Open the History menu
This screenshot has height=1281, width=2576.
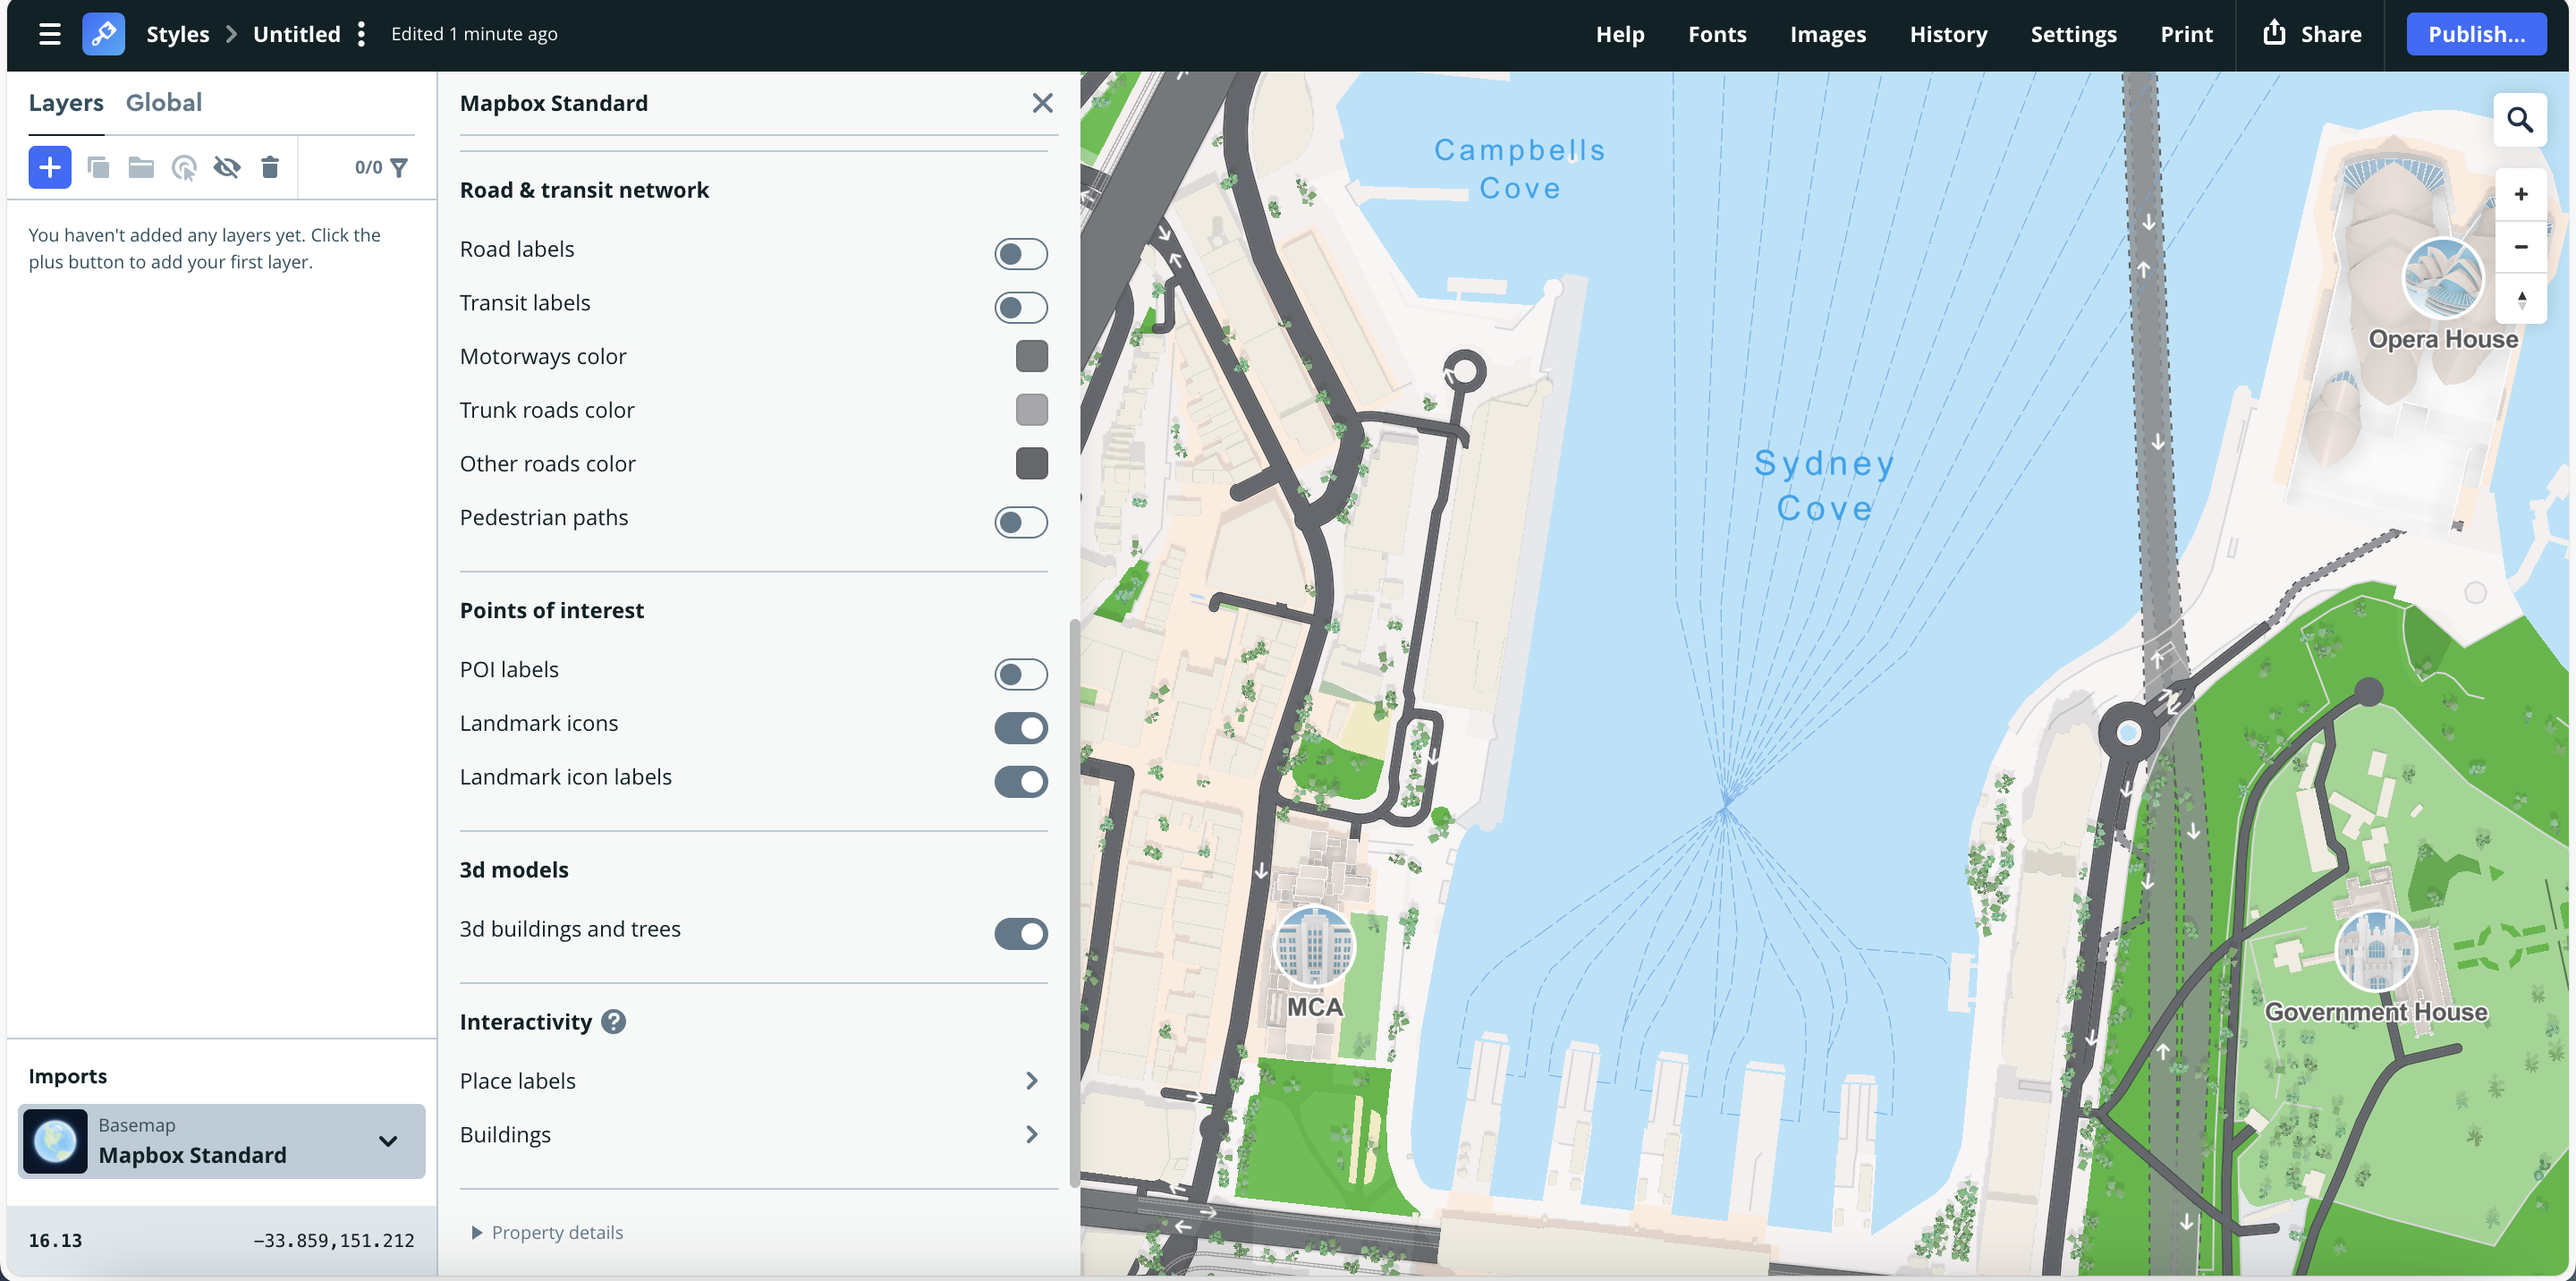pos(1948,33)
